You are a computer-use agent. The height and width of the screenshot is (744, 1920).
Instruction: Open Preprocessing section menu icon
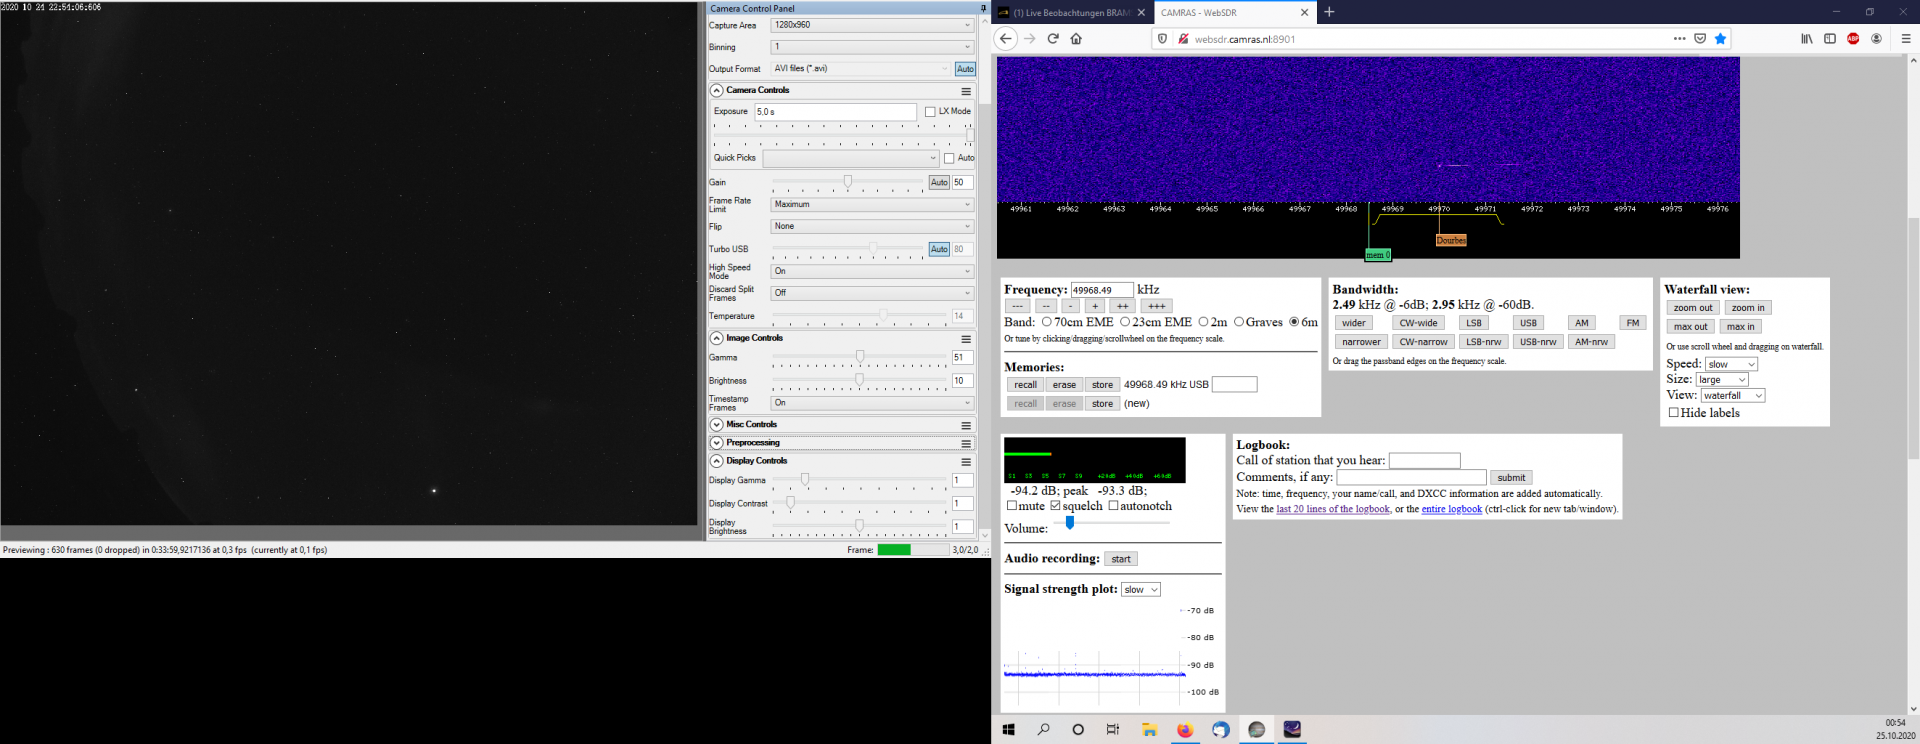[x=966, y=443]
